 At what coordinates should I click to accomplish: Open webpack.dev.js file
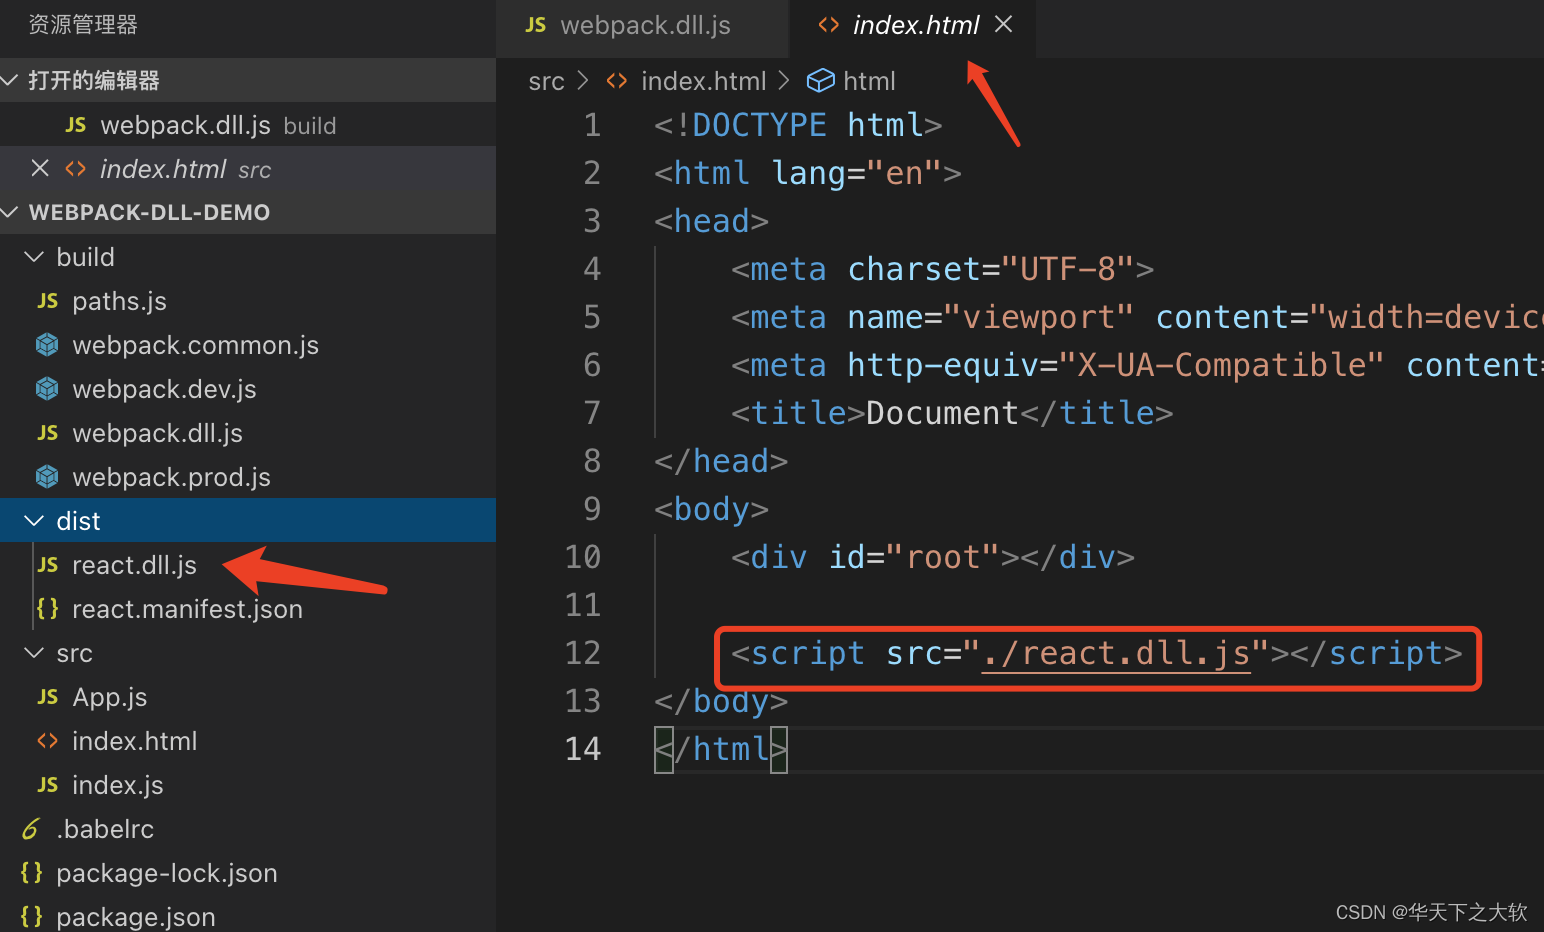248,389
